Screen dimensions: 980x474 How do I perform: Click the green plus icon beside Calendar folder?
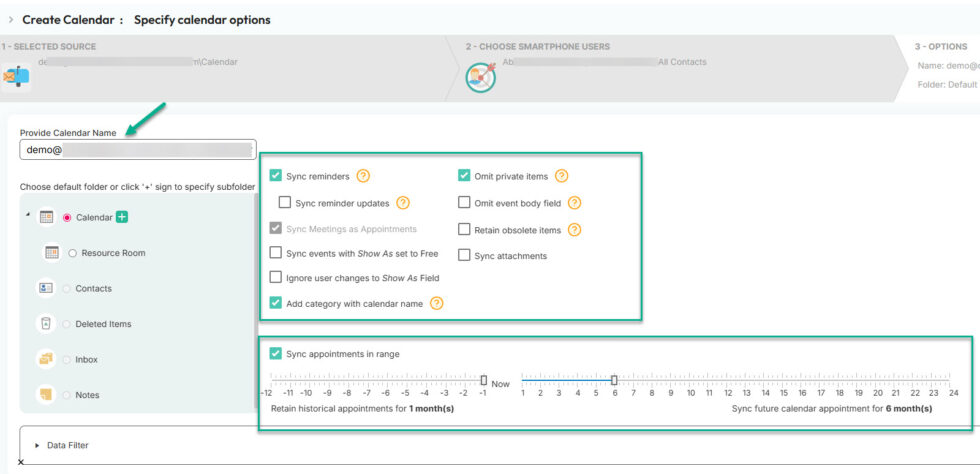coord(122,217)
